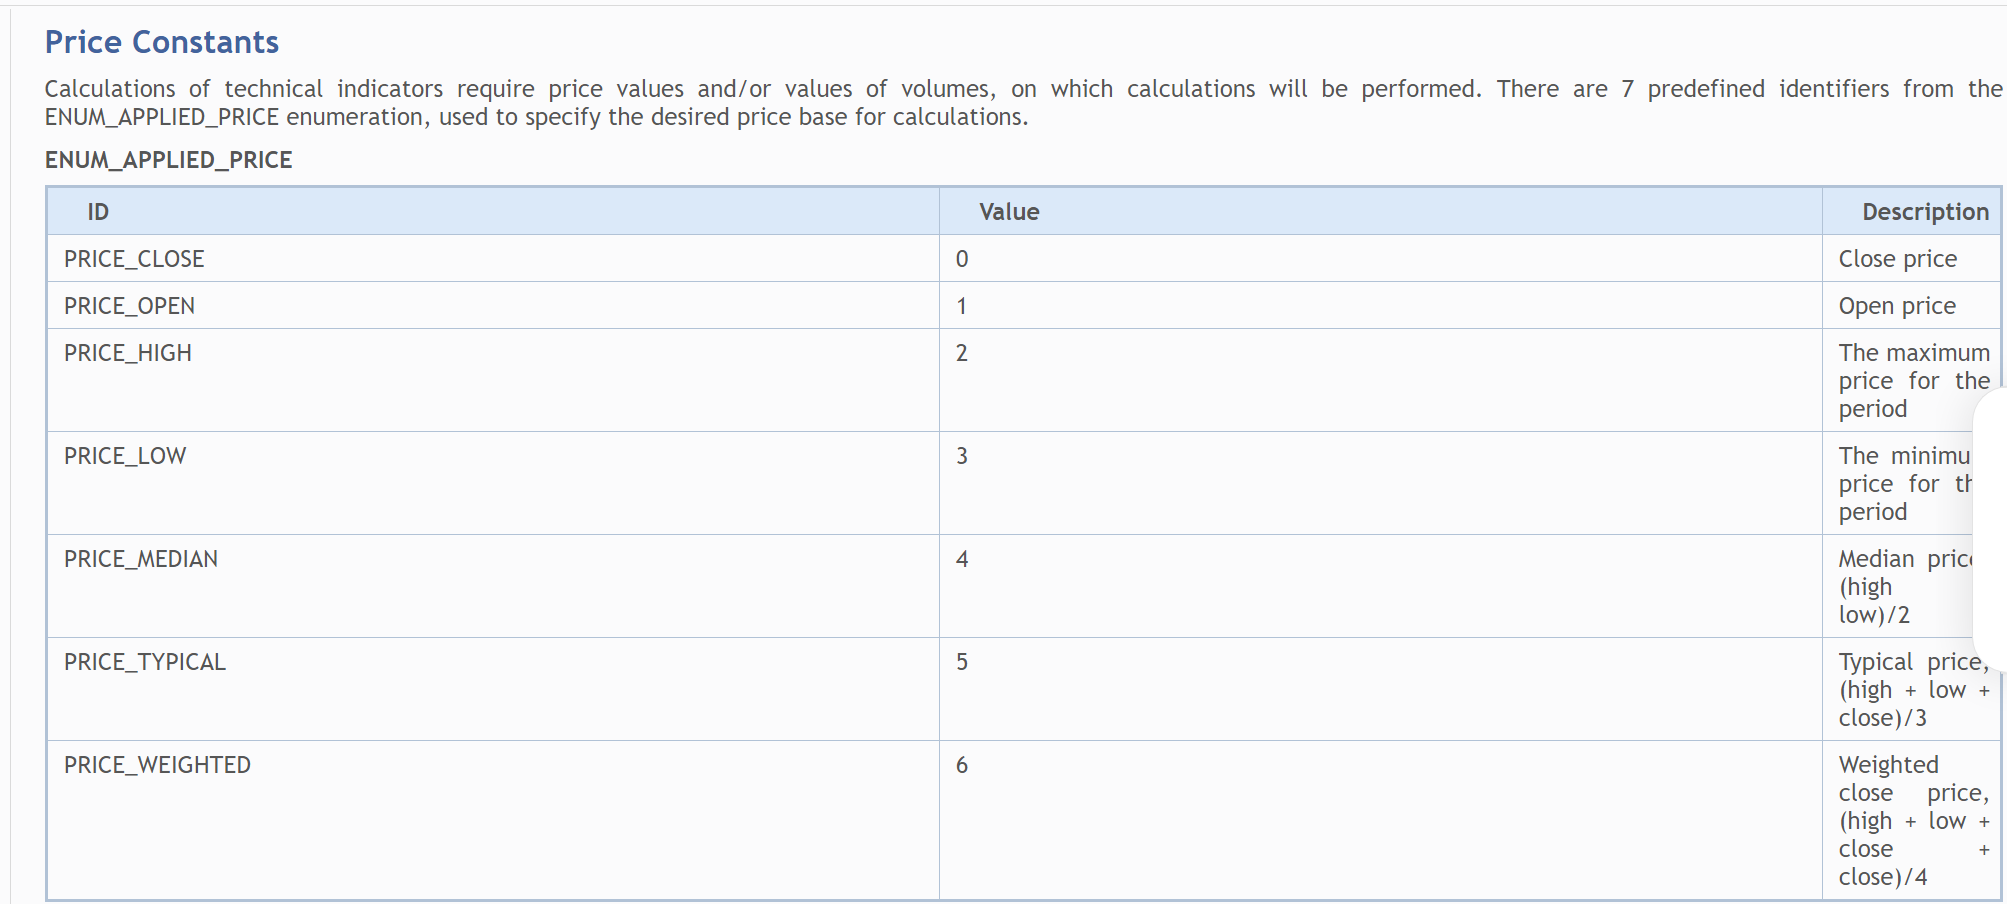Screen dimensions: 2007x904
Task: Click value 6 in the PRICE_WEIGHTED row
Action: [962, 765]
